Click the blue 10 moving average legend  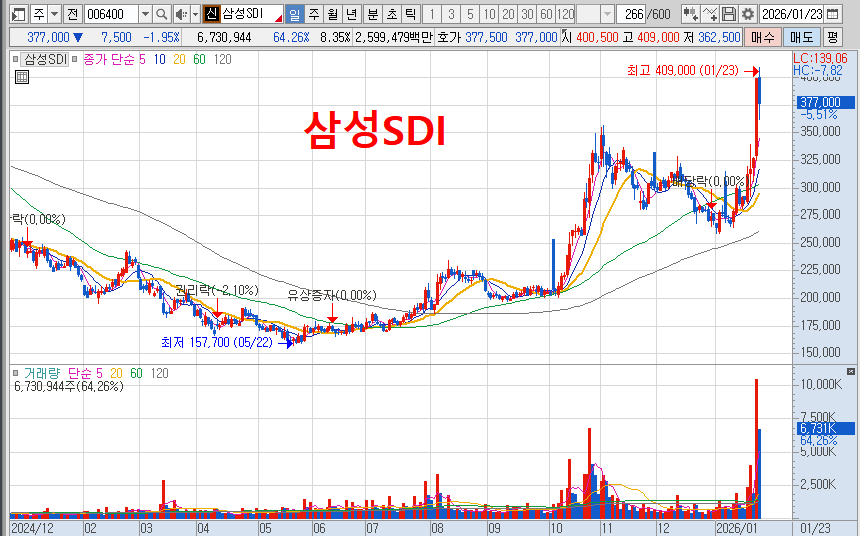[160, 59]
